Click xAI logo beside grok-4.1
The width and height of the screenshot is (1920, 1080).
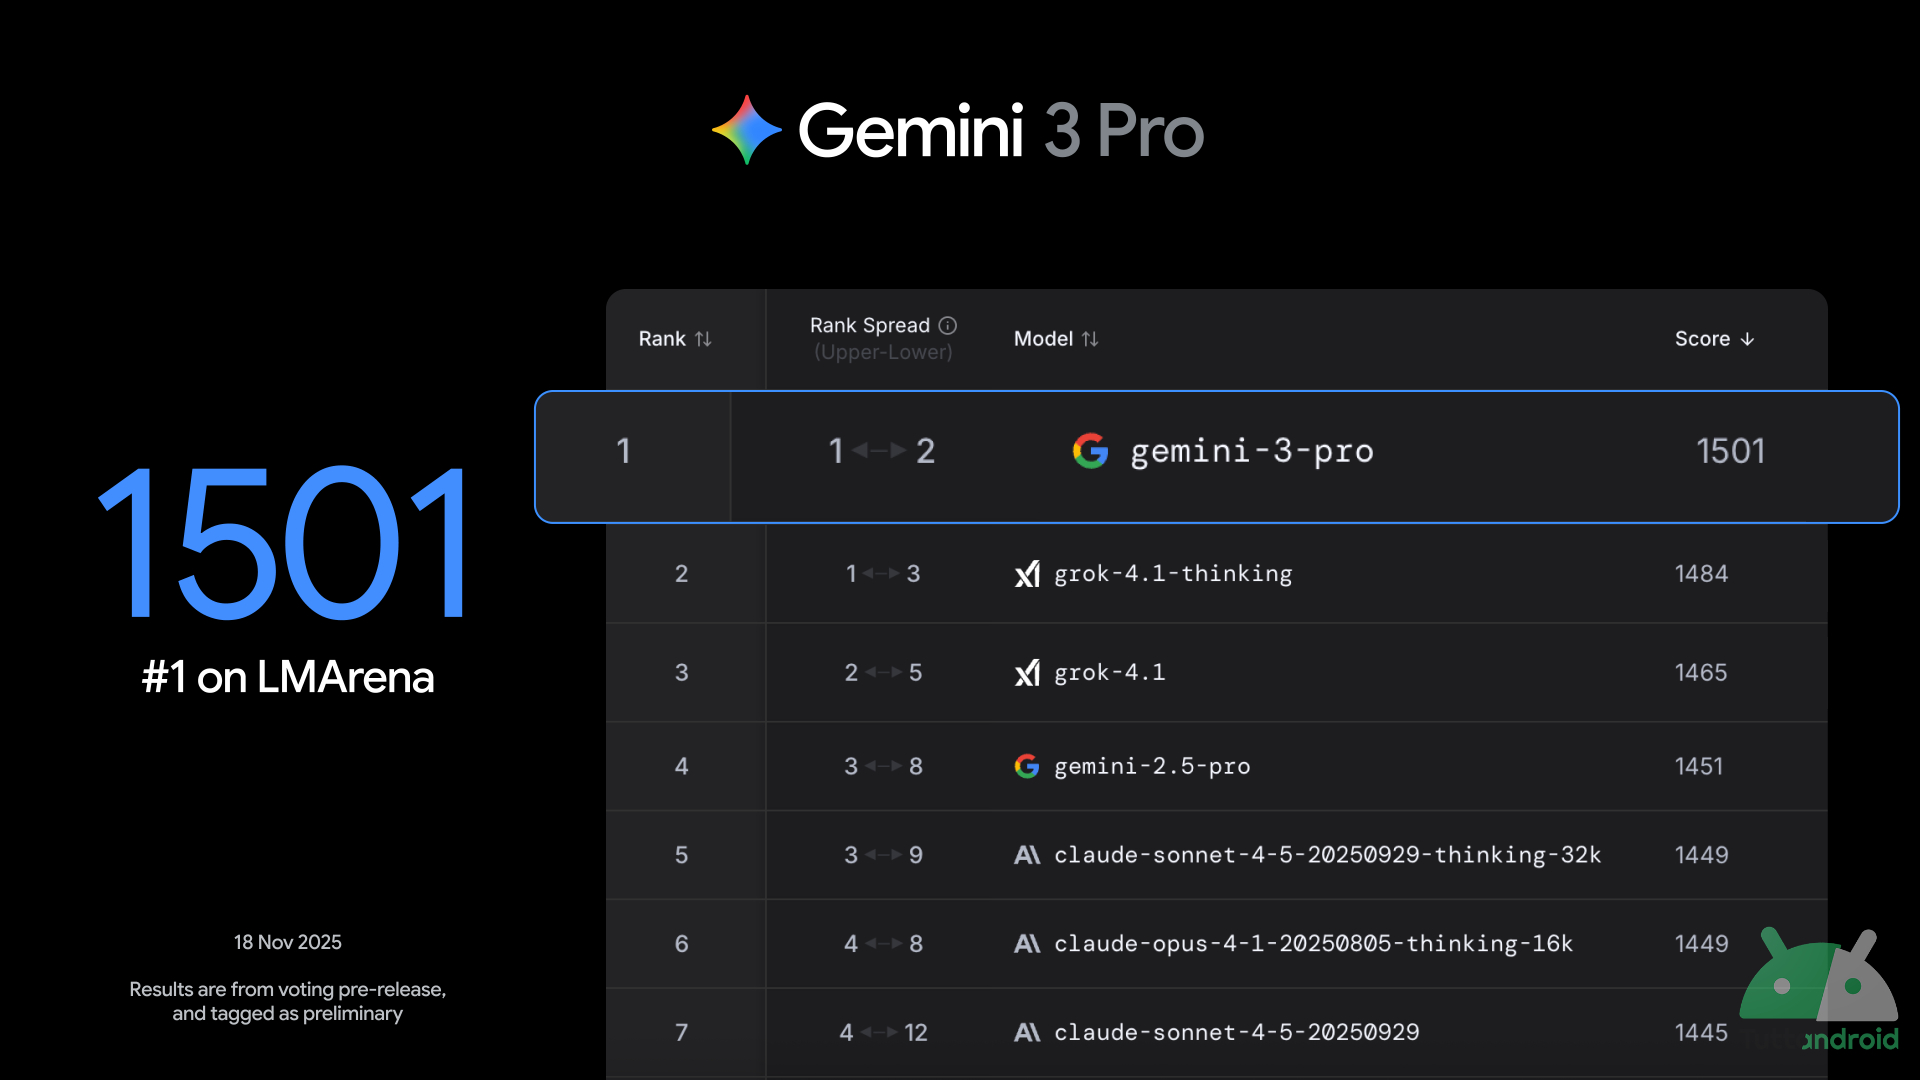[1027, 673]
